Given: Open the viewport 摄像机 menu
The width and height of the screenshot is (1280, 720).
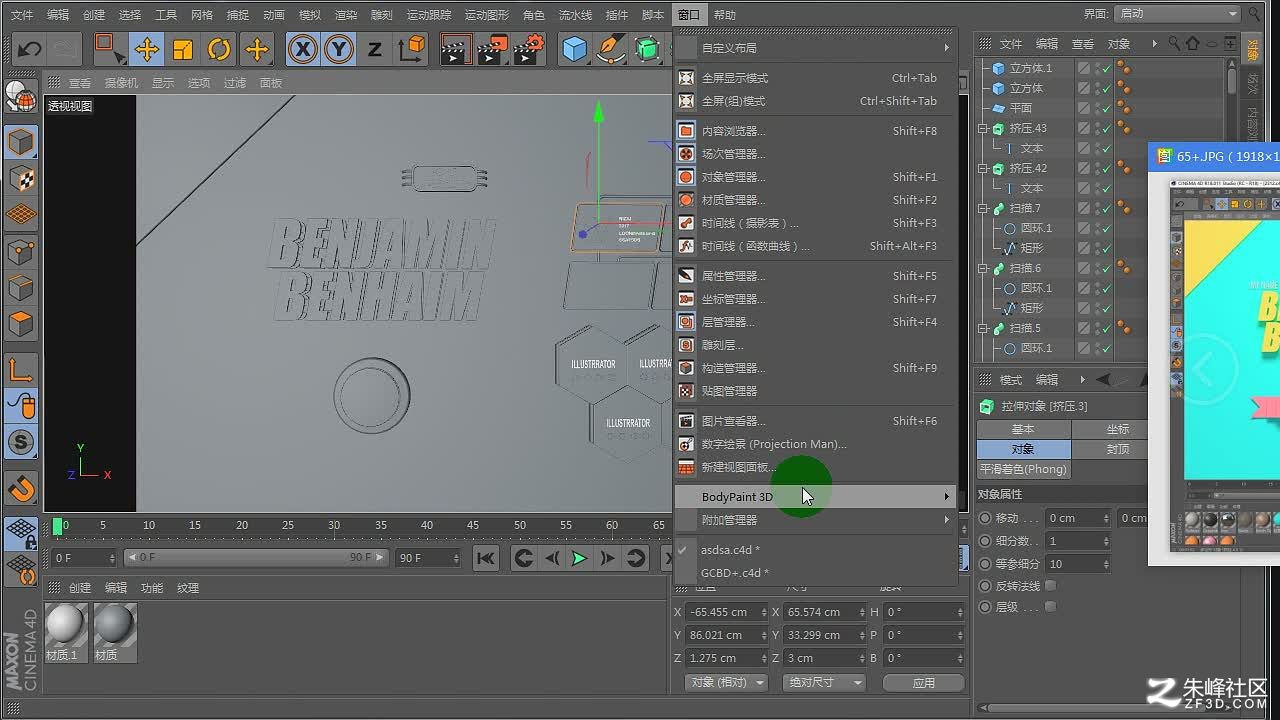Looking at the screenshot, I should pos(121,83).
